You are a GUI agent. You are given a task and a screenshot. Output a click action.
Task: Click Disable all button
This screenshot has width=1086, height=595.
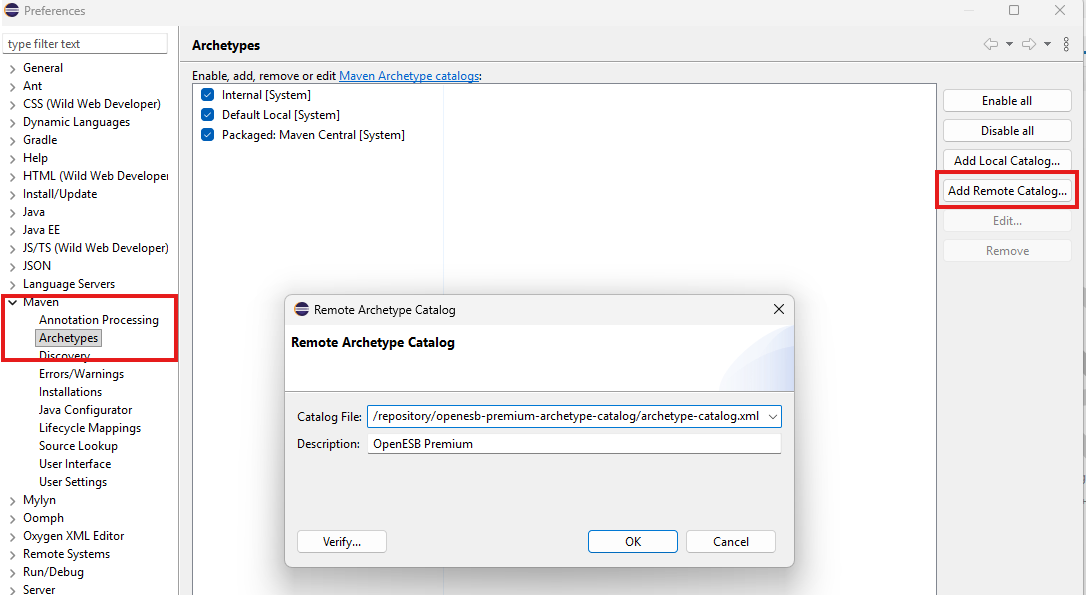(x=1007, y=130)
